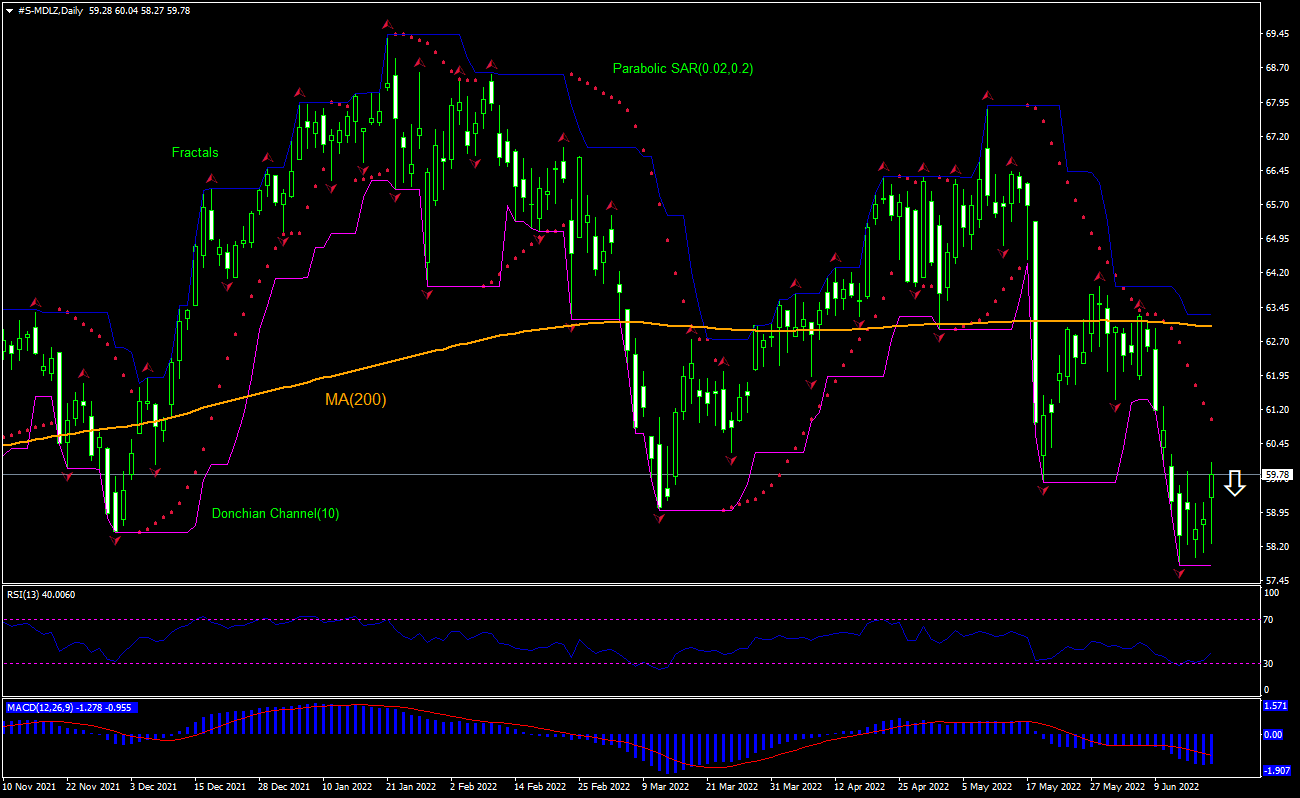This screenshot has width=1300, height=798.
Task: Expand the #S-MDLZ,Daily chart dropdown arrow
Action: 10,8
